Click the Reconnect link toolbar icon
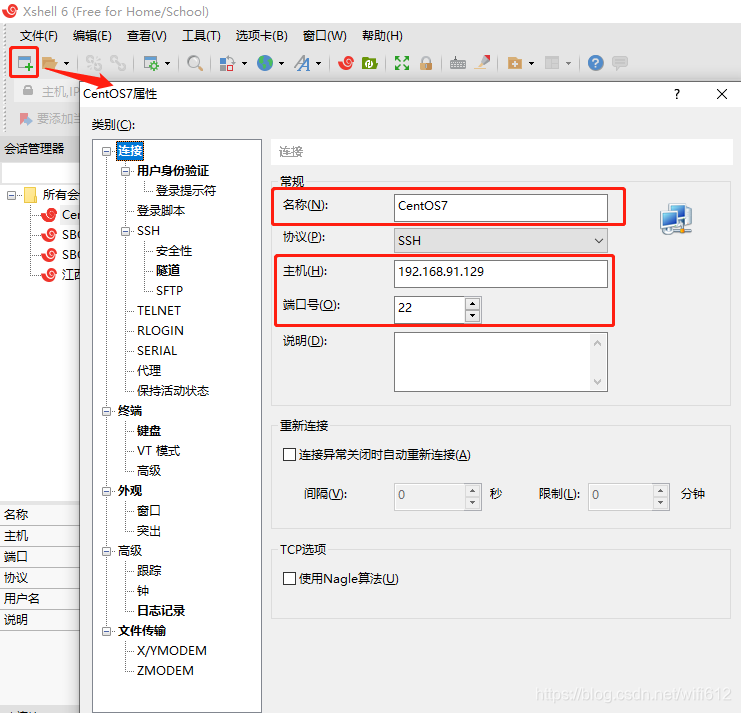Screen dimensions: 741x713 click(118, 63)
